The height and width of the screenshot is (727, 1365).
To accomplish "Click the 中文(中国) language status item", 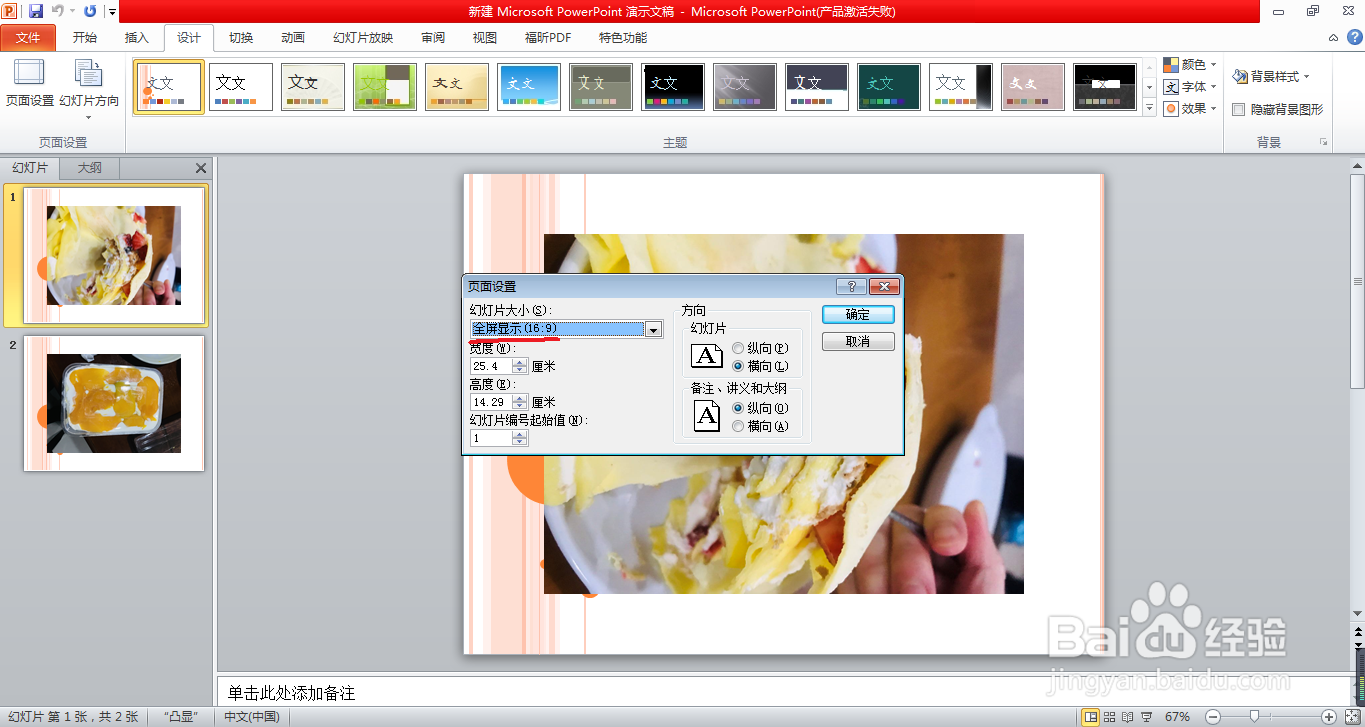I will pos(252,717).
